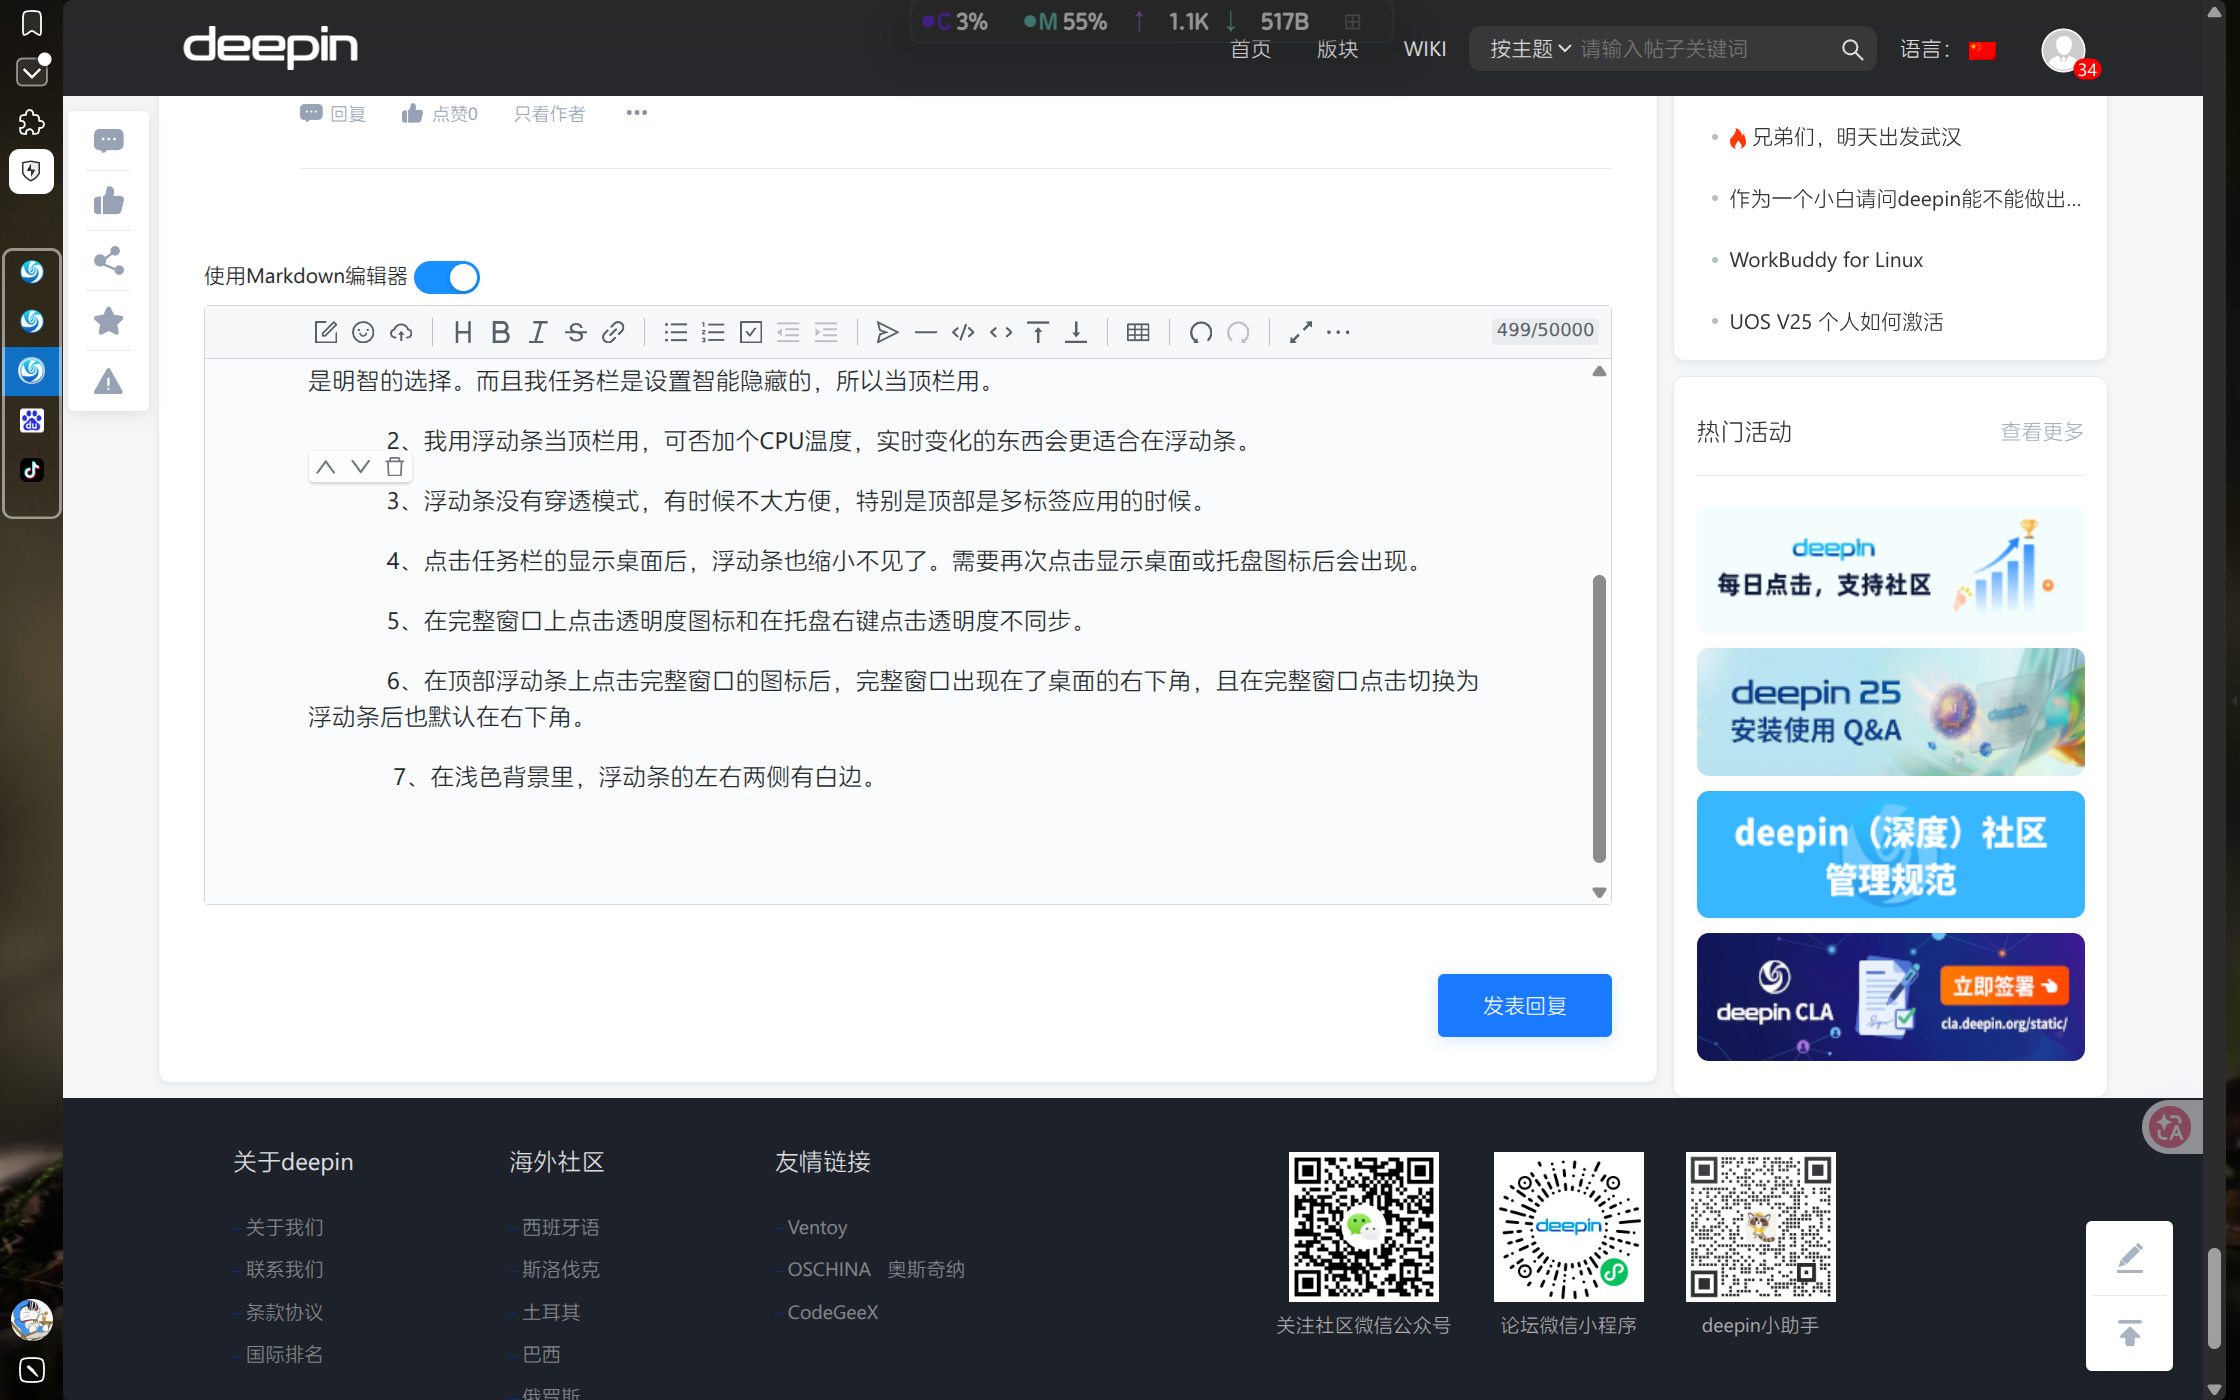Insert a hyperlink via link icon
The width and height of the screenshot is (2240, 1400).
pyautogui.click(x=613, y=332)
